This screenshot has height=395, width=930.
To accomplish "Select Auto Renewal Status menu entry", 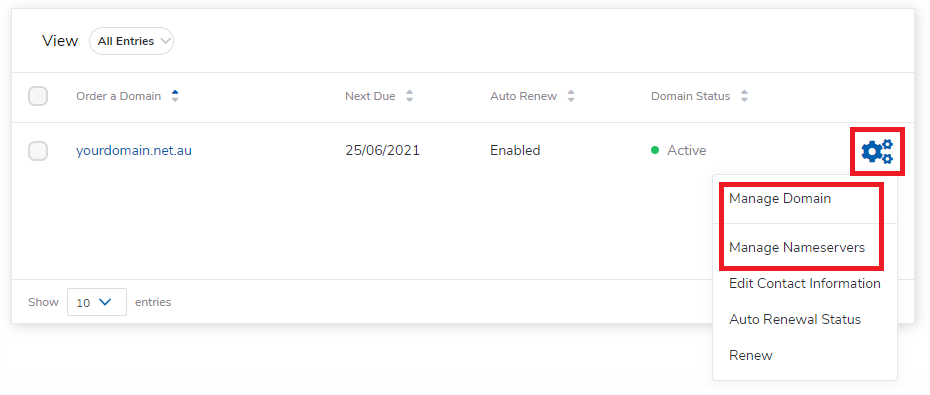I will [795, 320].
